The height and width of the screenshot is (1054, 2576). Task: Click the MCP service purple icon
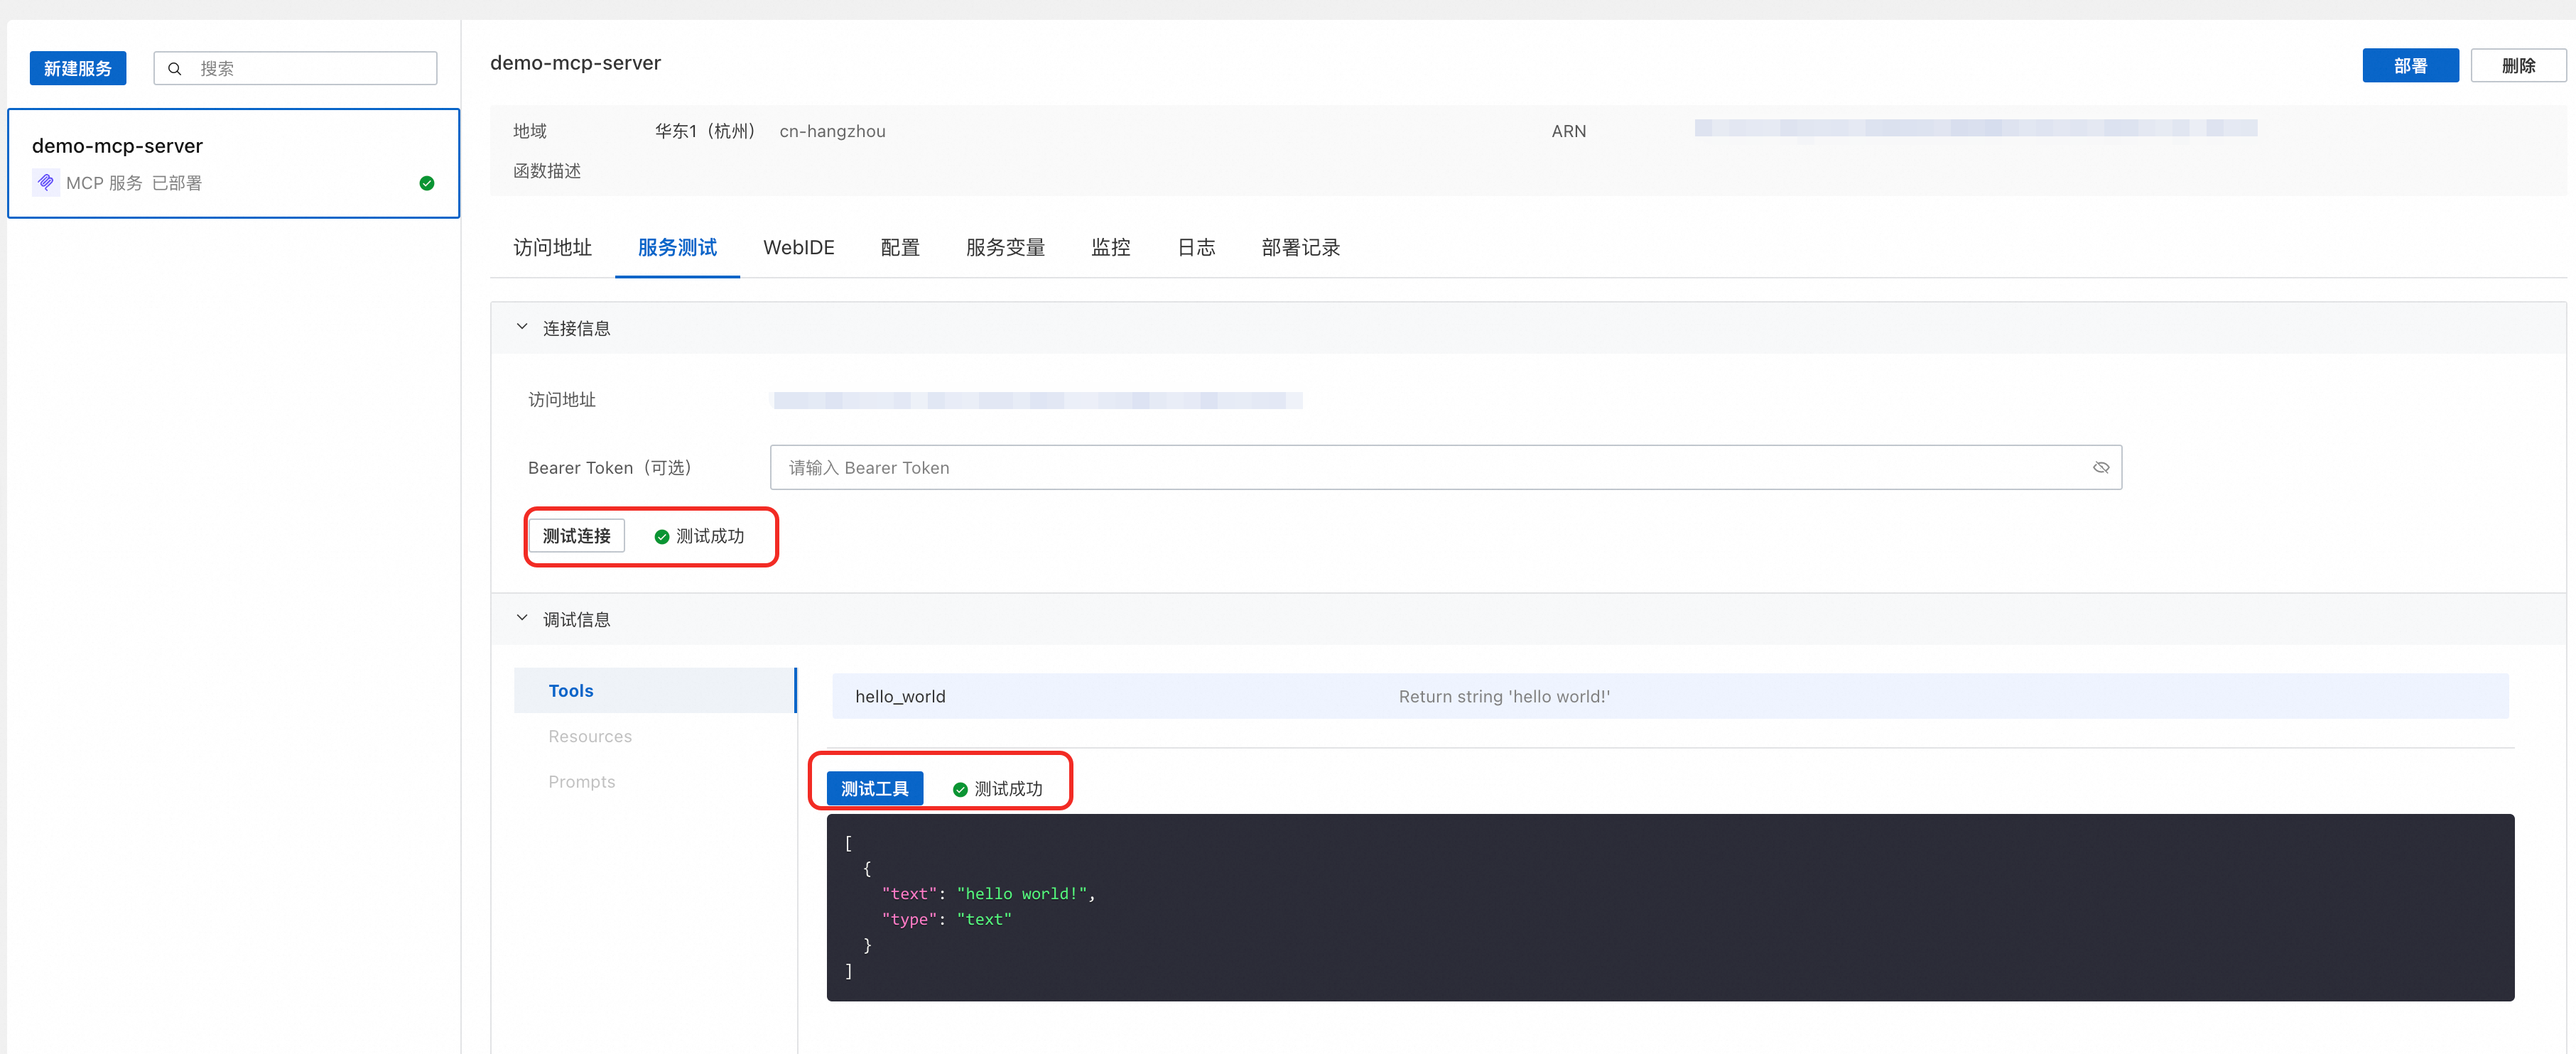[46, 182]
